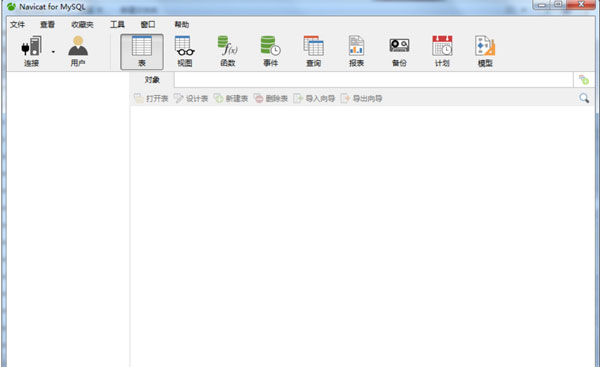Click the 新建表 new table button
This screenshot has width=600, height=367.
[x=231, y=98]
